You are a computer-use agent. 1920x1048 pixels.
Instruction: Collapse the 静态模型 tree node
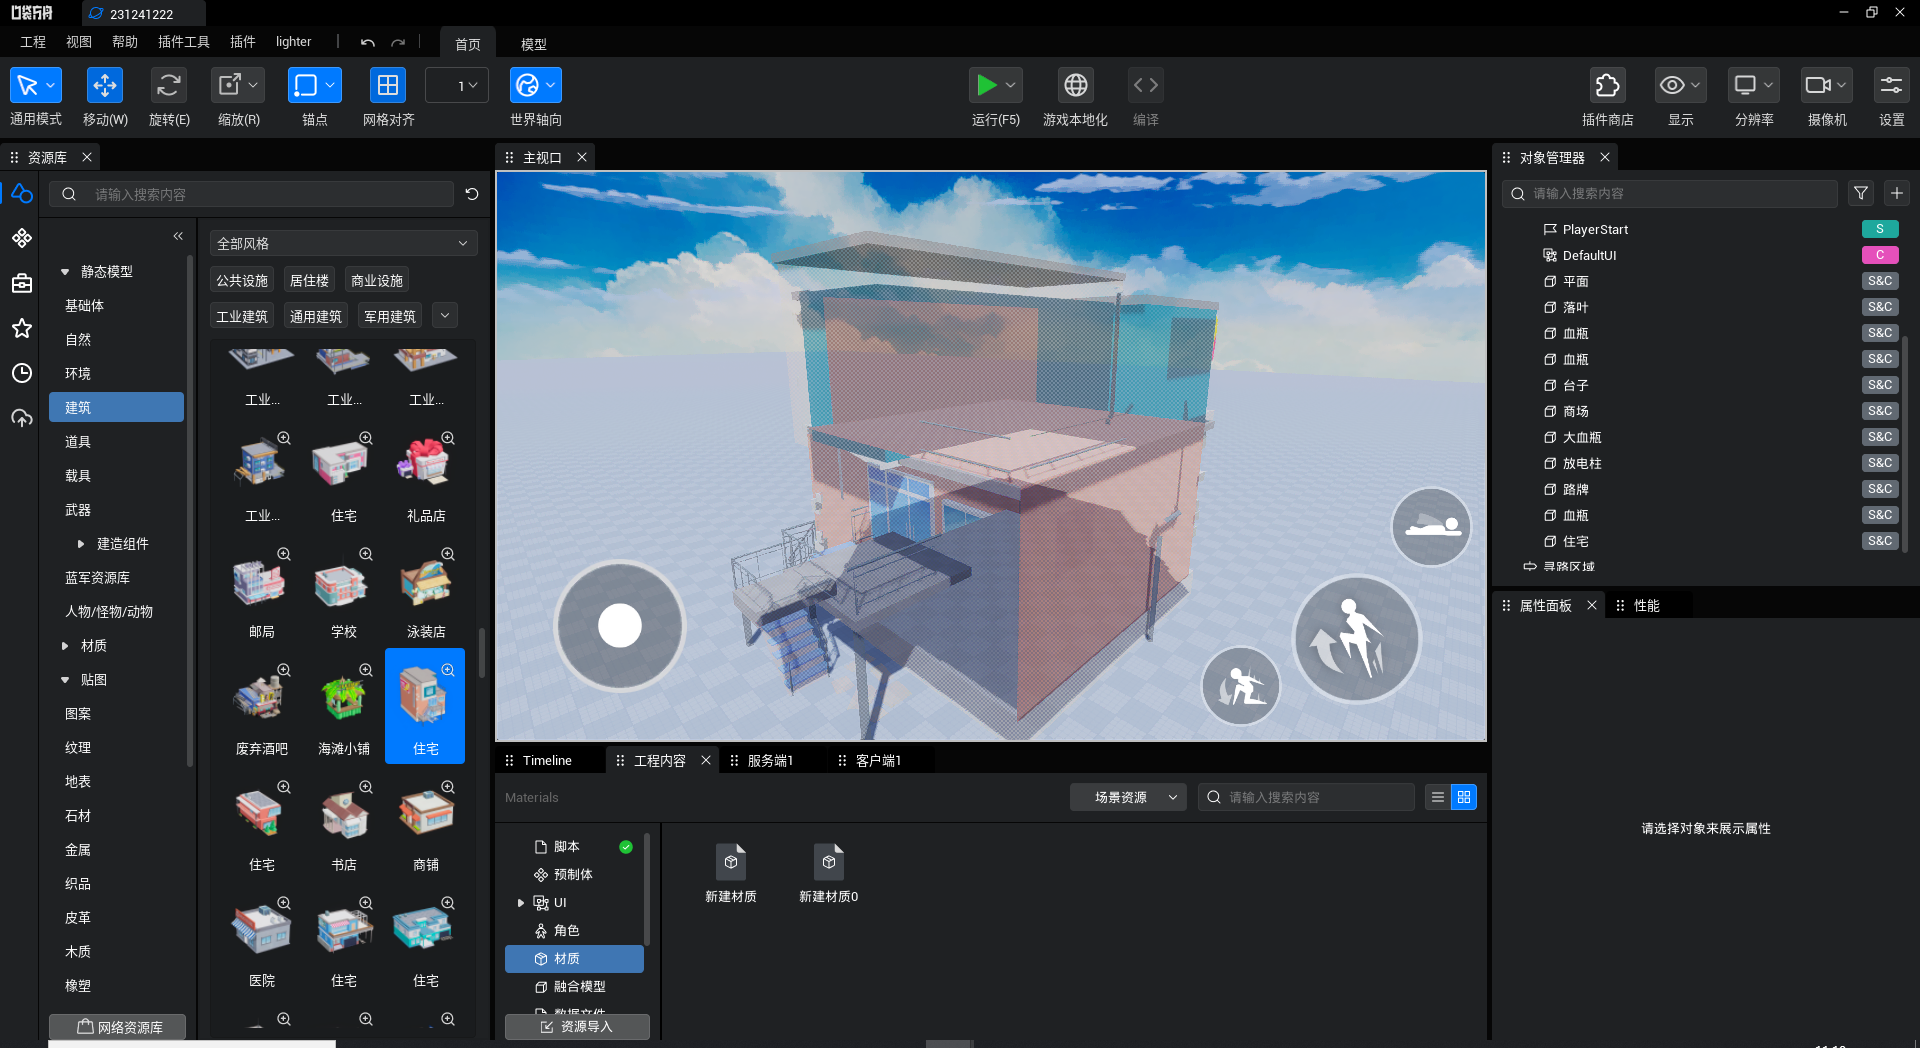tap(65, 272)
